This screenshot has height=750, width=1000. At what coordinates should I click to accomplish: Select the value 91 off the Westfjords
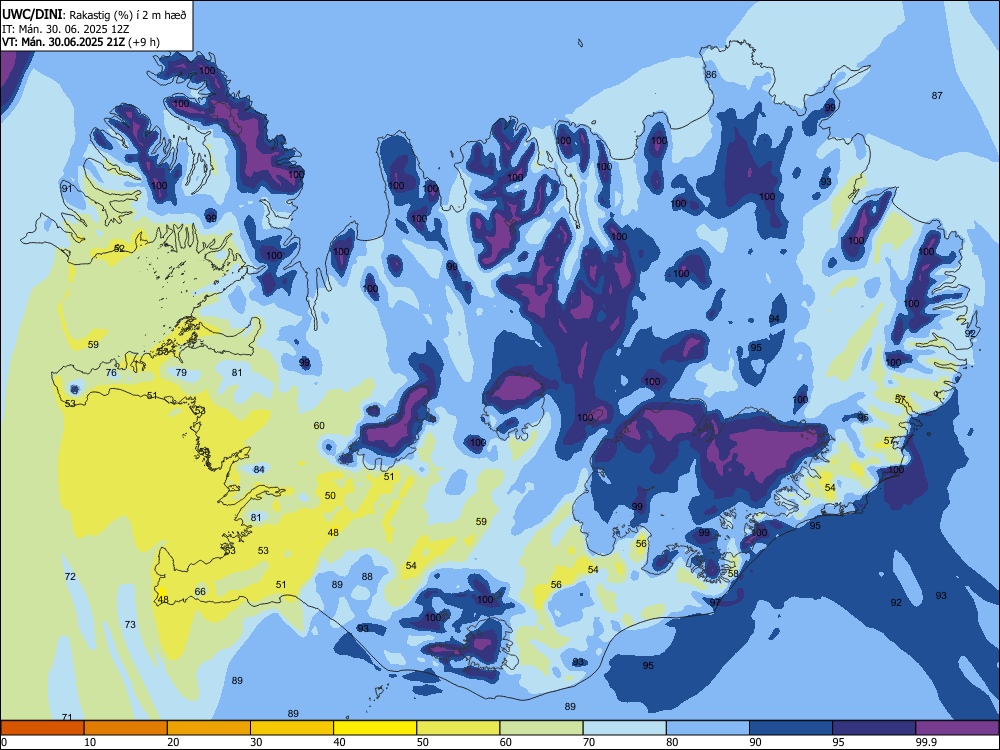click(66, 188)
